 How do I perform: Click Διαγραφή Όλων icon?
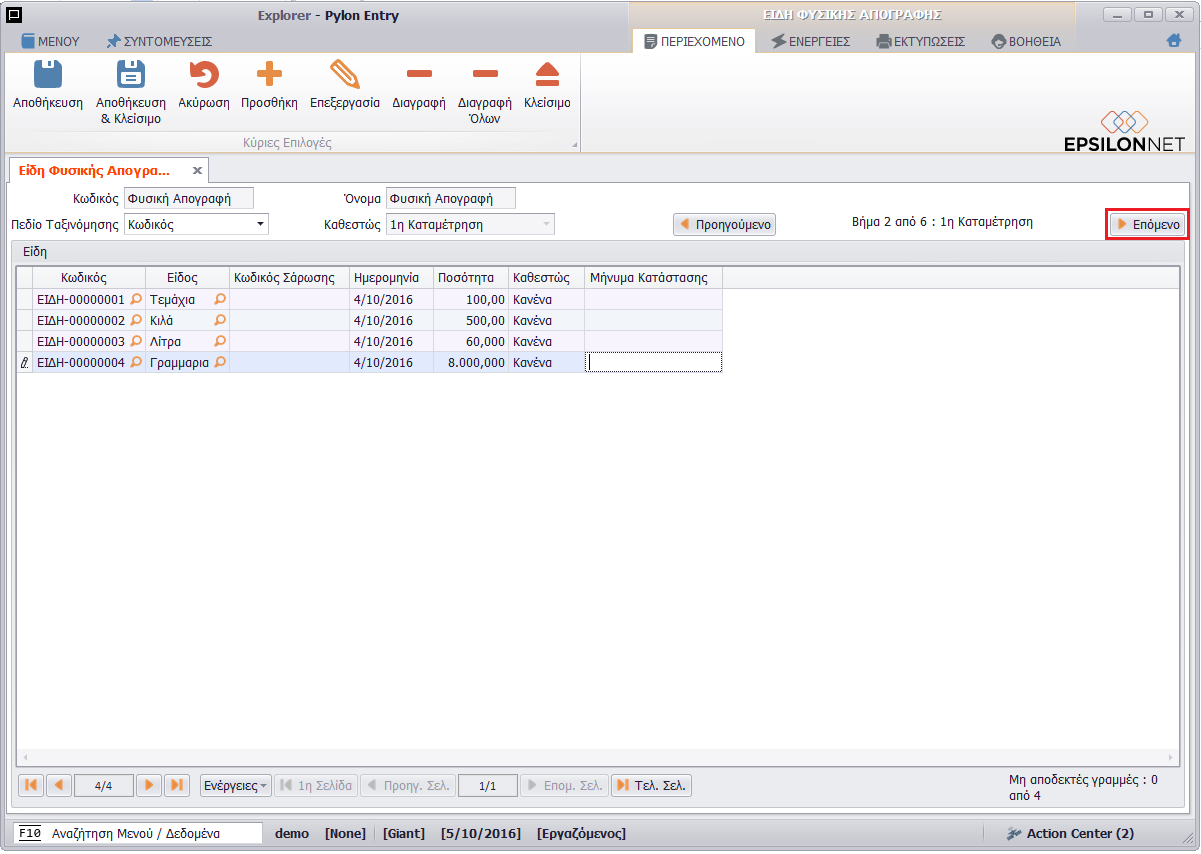point(485,76)
